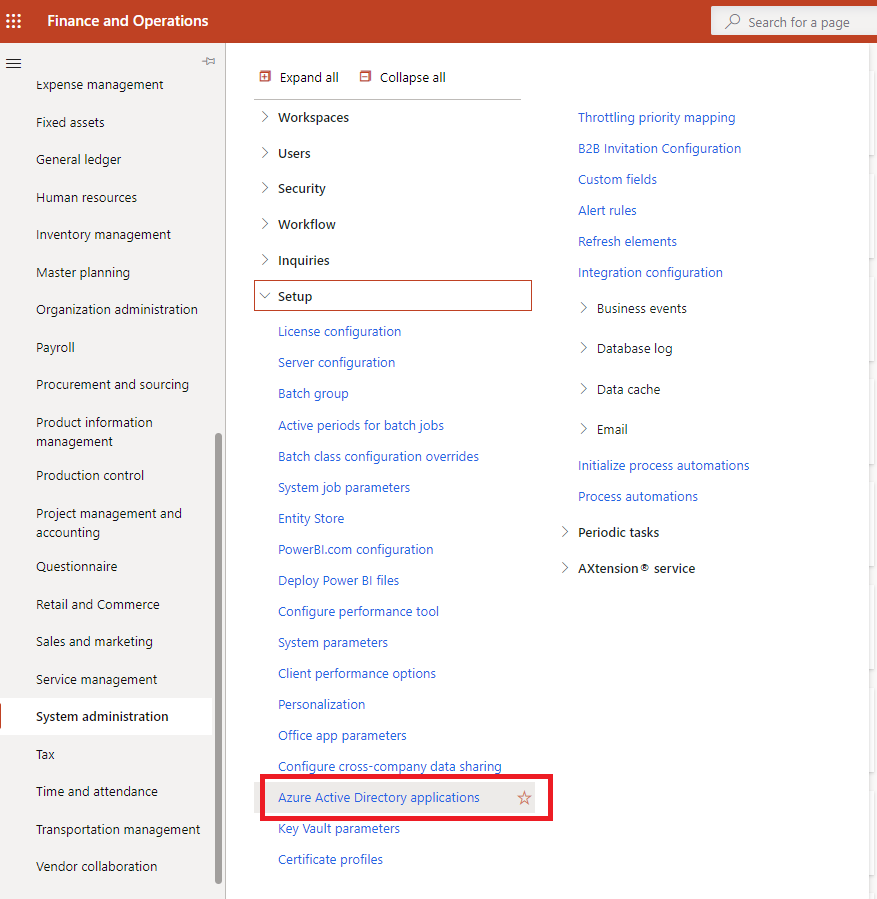Open Alert rules page
The image size is (877, 899).
pyautogui.click(x=607, y=210)
